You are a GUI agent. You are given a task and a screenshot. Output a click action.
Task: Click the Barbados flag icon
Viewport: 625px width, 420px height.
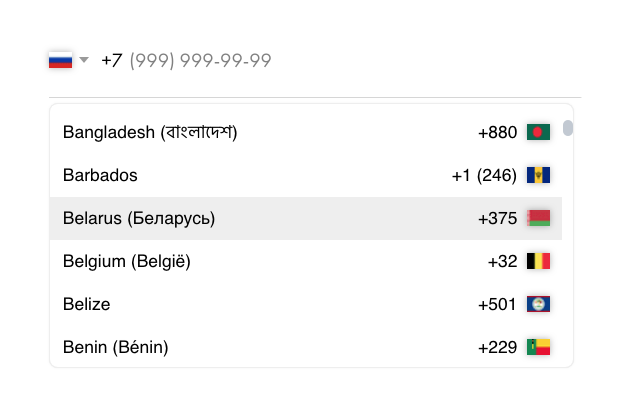[538, 175]
